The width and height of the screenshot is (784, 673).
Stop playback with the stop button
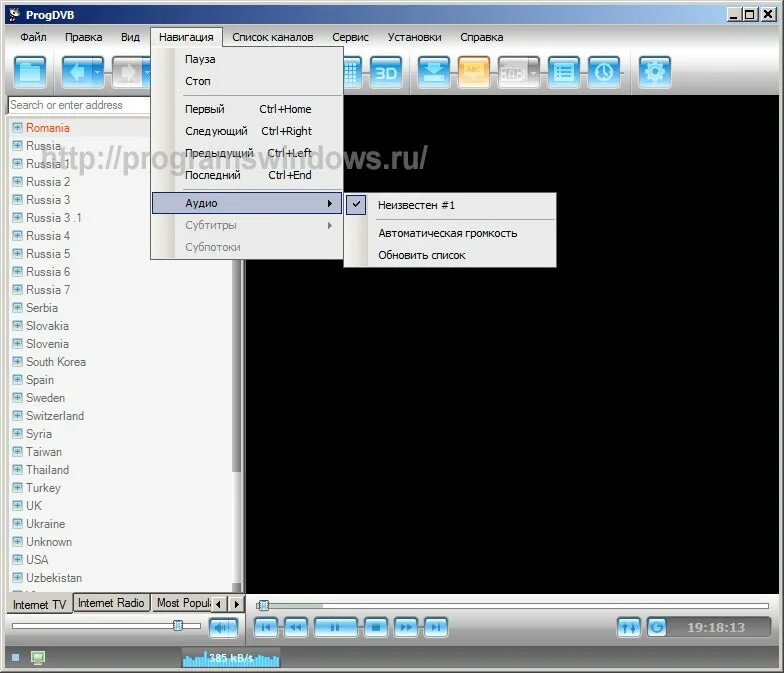coord(376,627)
